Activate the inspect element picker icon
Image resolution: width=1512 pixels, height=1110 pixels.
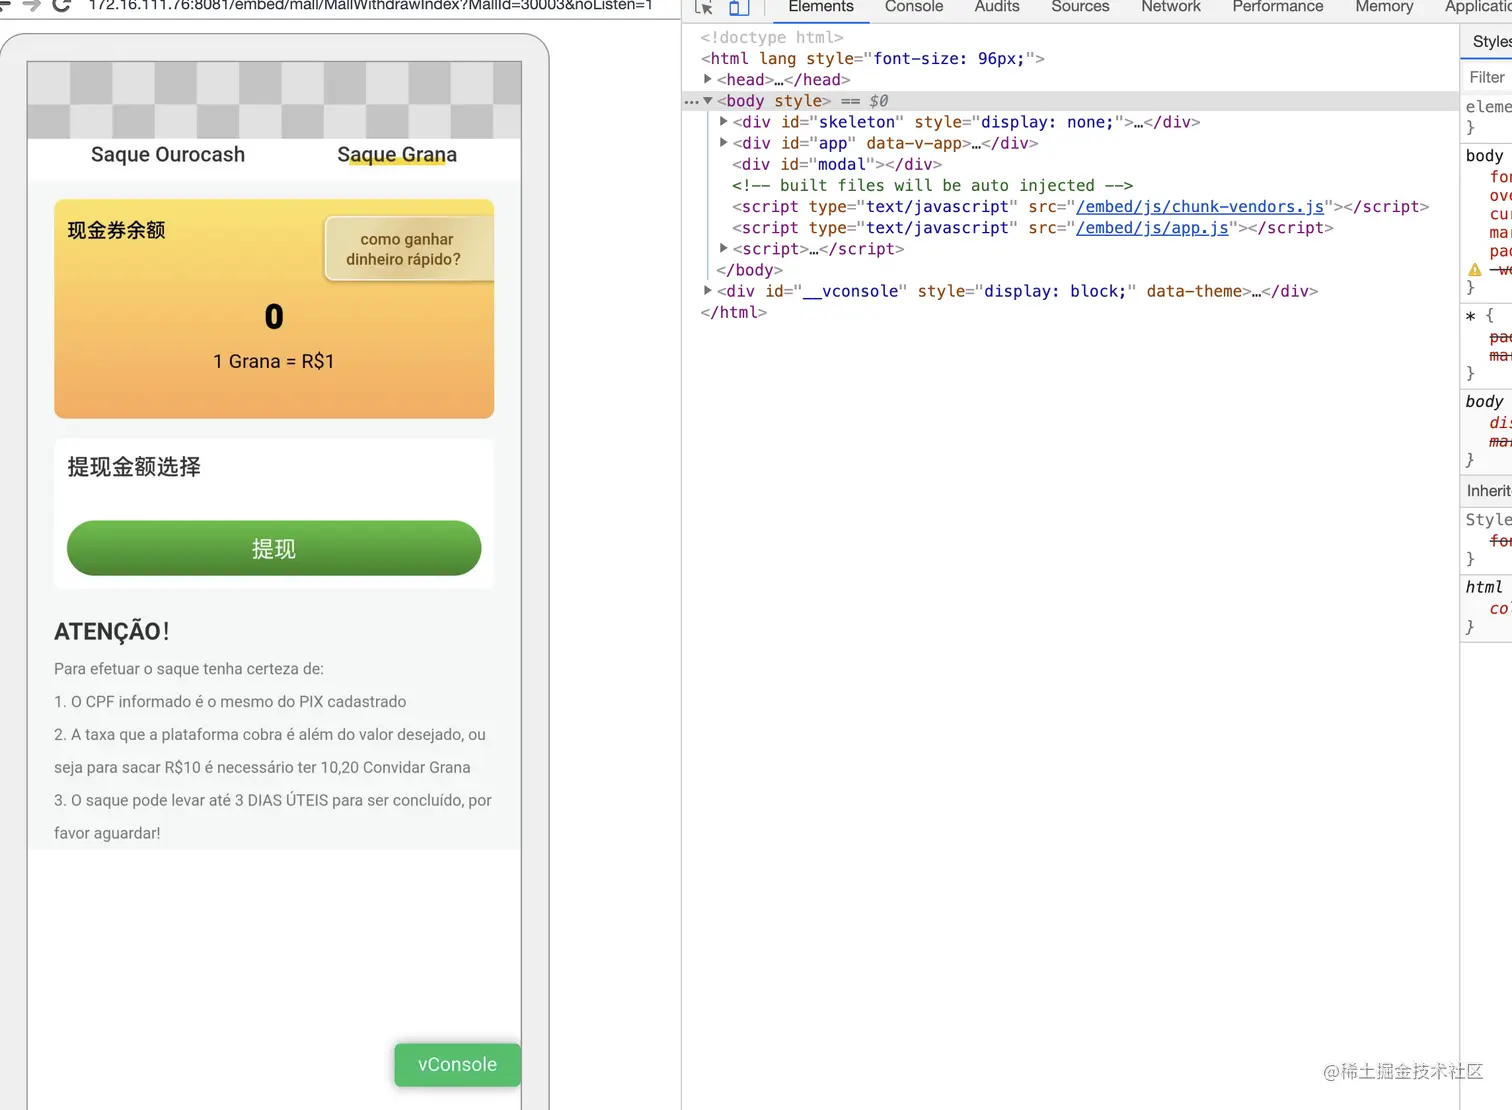pyautogui.click(x=704, y=7)
